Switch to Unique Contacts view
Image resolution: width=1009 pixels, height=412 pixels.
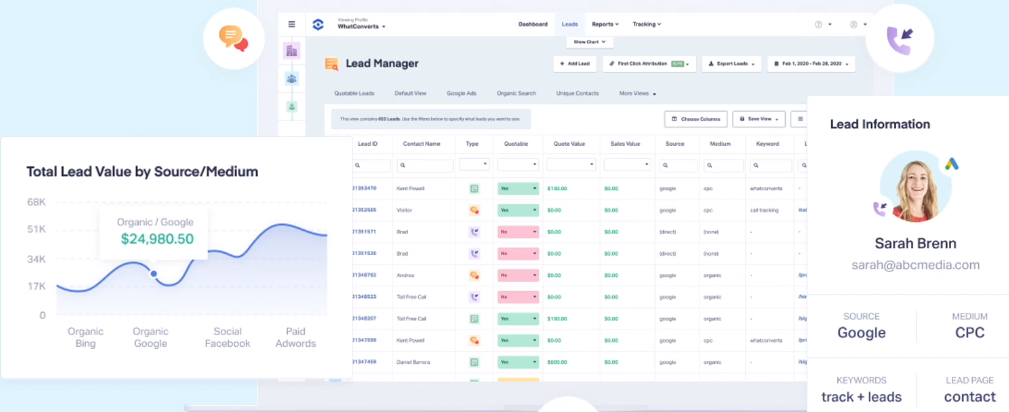point(577,93)
